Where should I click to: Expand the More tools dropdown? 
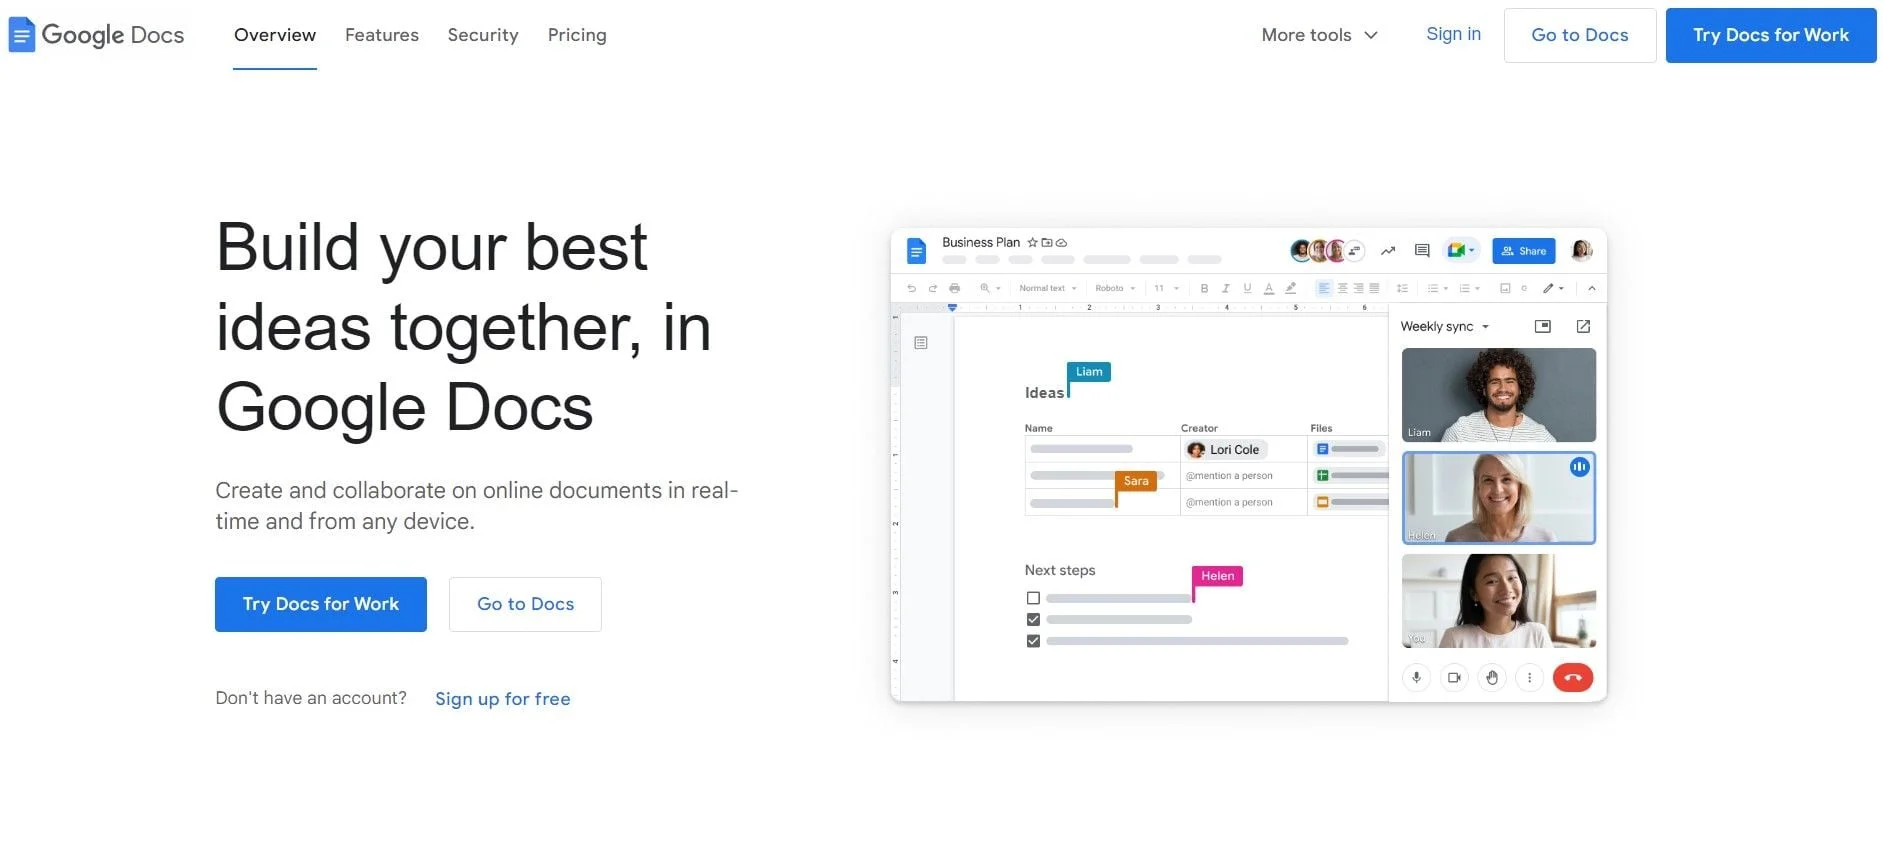[x=1319, y=35]
